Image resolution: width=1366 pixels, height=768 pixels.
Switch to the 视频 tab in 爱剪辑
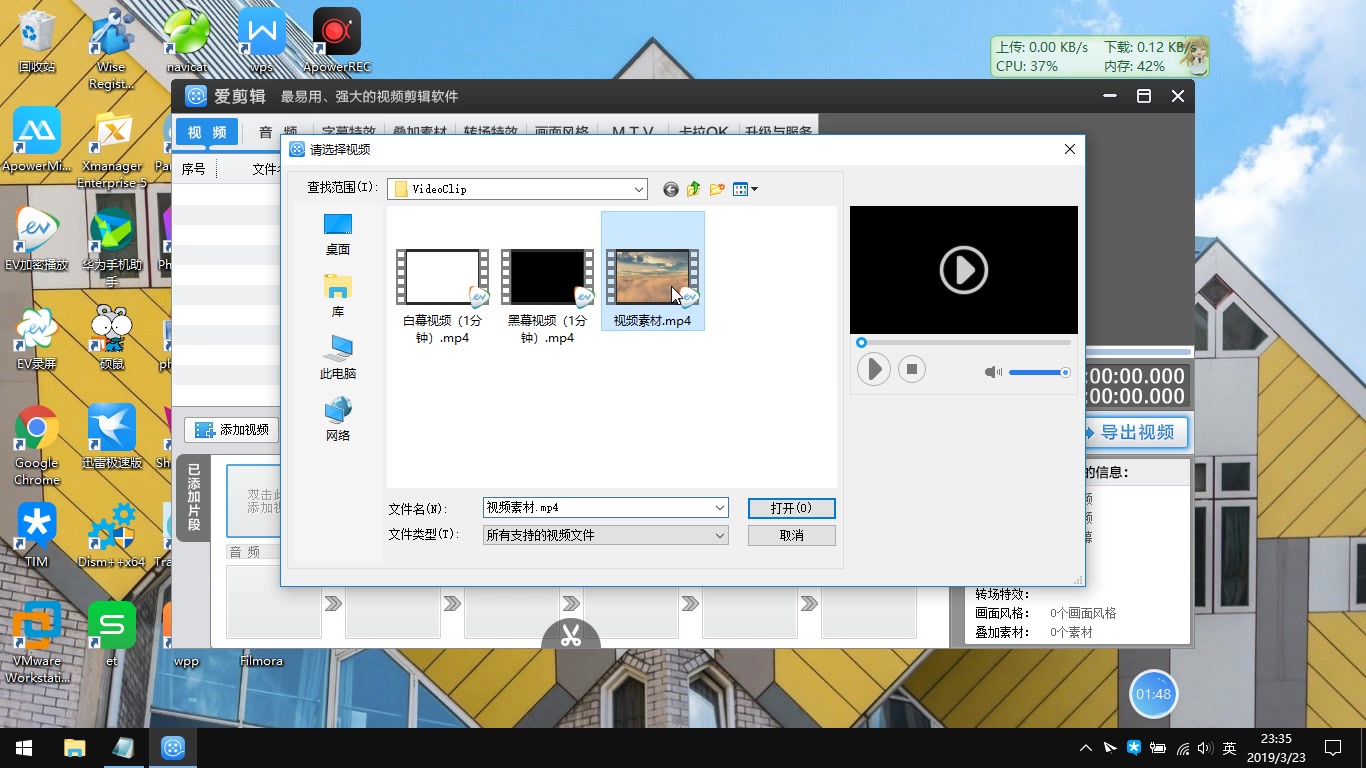(207, 132)
